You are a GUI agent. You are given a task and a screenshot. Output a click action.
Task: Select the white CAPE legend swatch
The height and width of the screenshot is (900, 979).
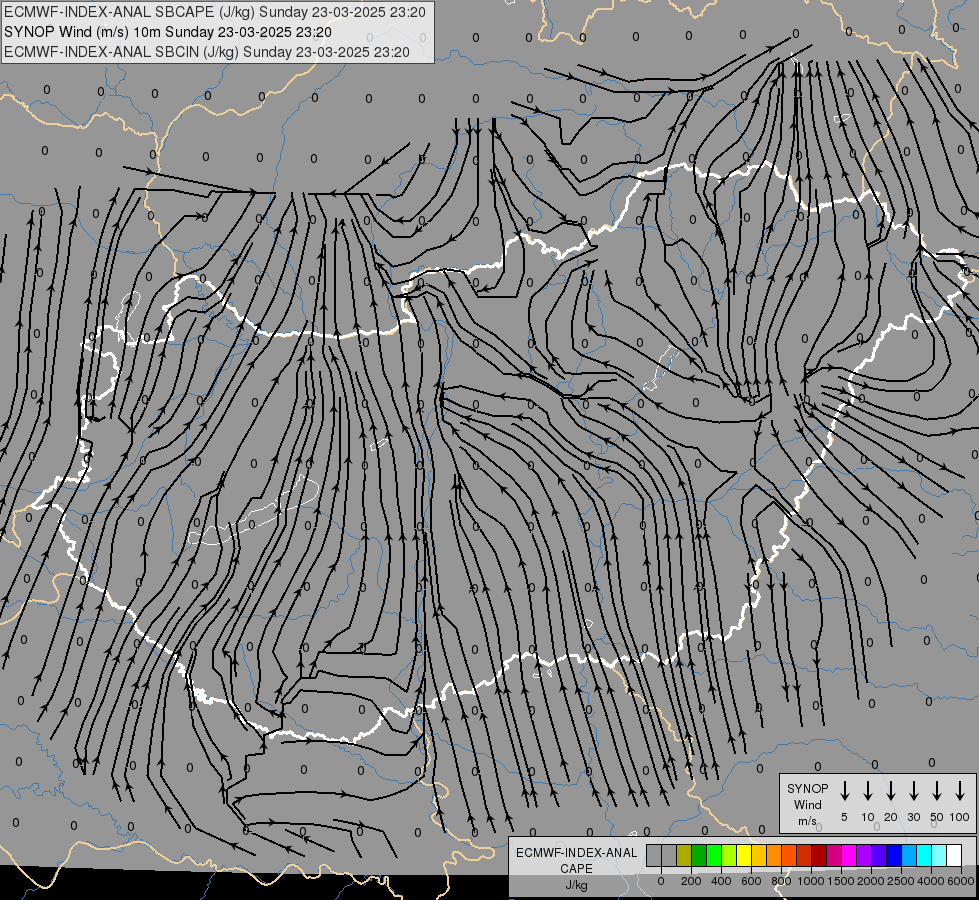[954, 855]
